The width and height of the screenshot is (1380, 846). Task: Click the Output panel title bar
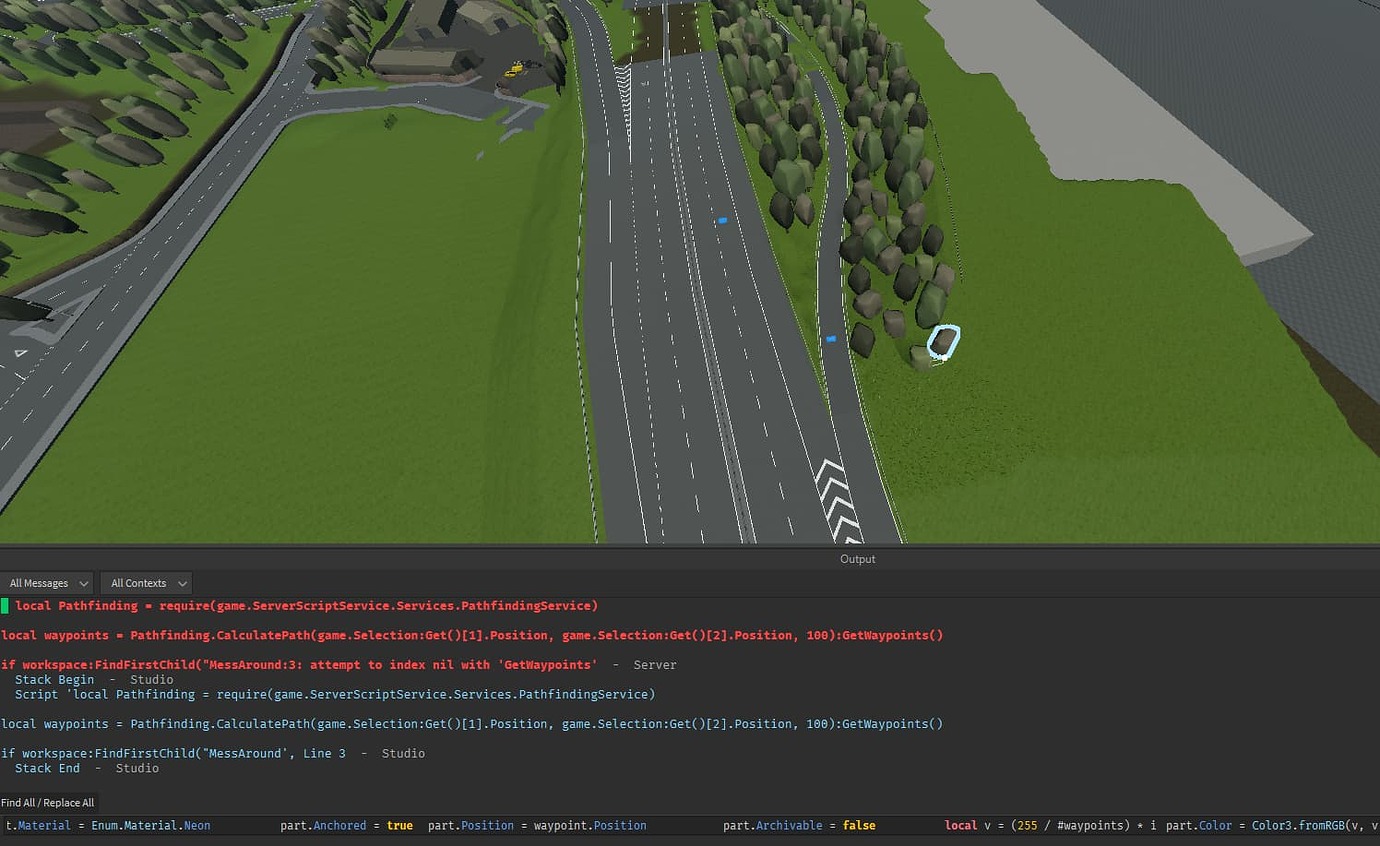click(857, 559)
